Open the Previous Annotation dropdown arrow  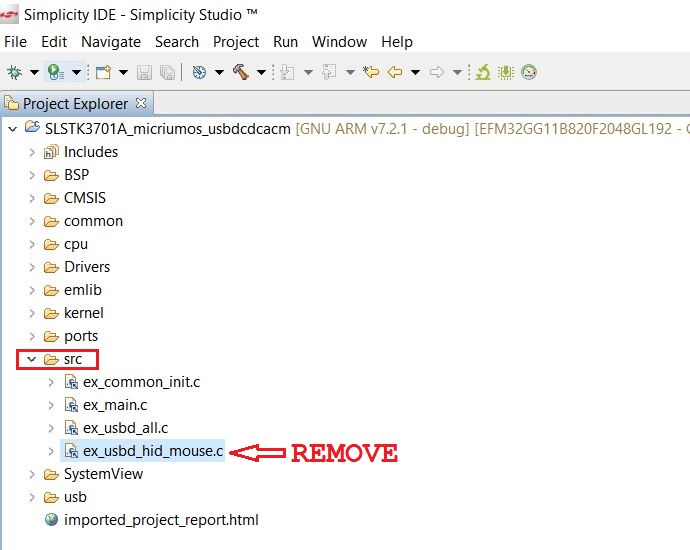point(350,72)
